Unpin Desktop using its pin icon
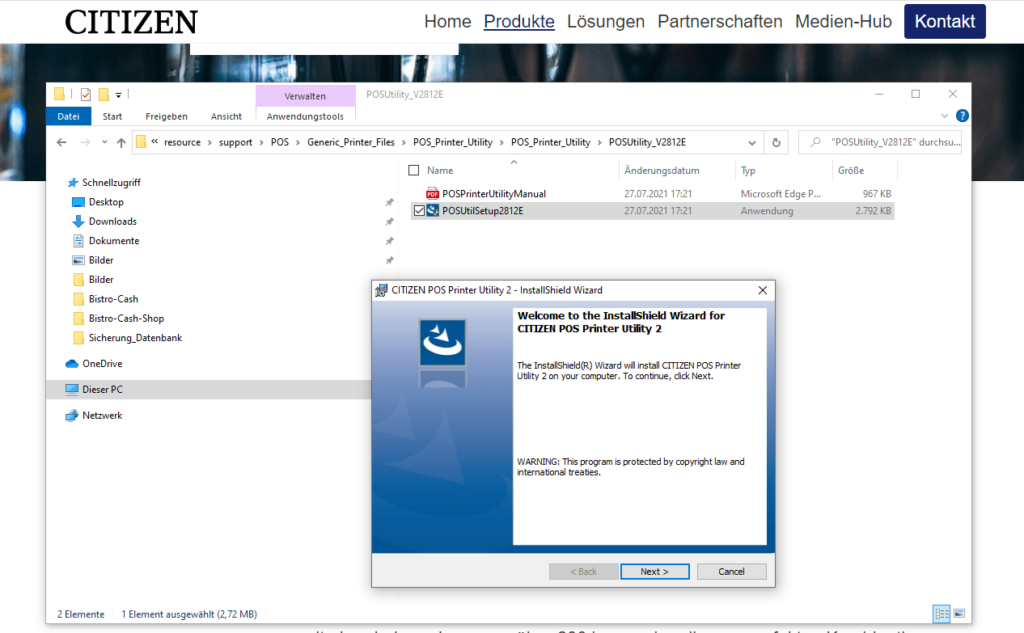 (x=389, y=203)
